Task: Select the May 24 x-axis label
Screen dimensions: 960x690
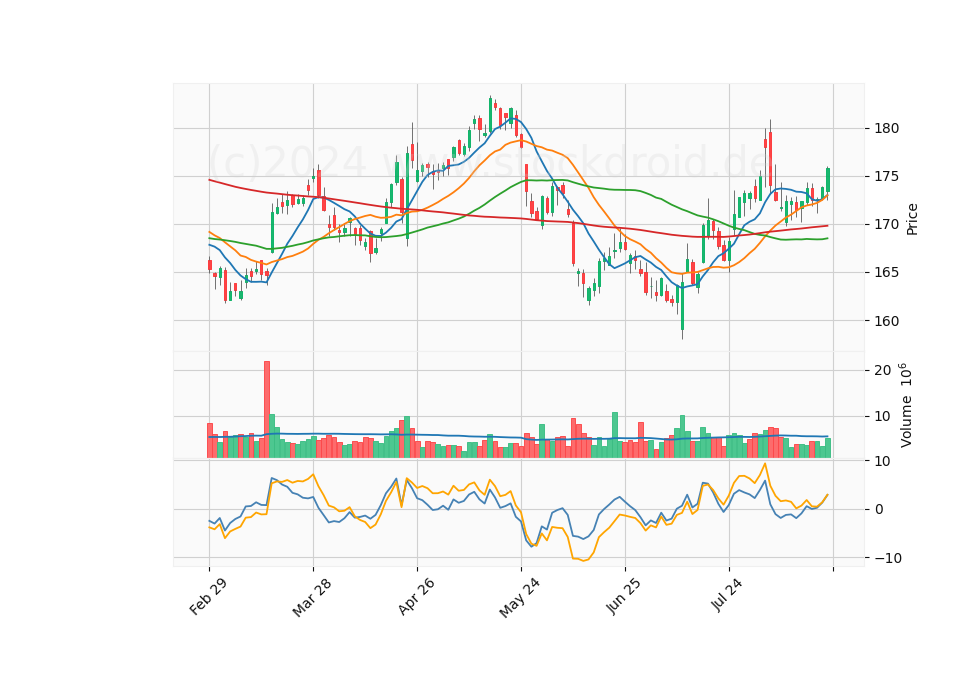Action: pyautogui.click(x=520, y=598)
